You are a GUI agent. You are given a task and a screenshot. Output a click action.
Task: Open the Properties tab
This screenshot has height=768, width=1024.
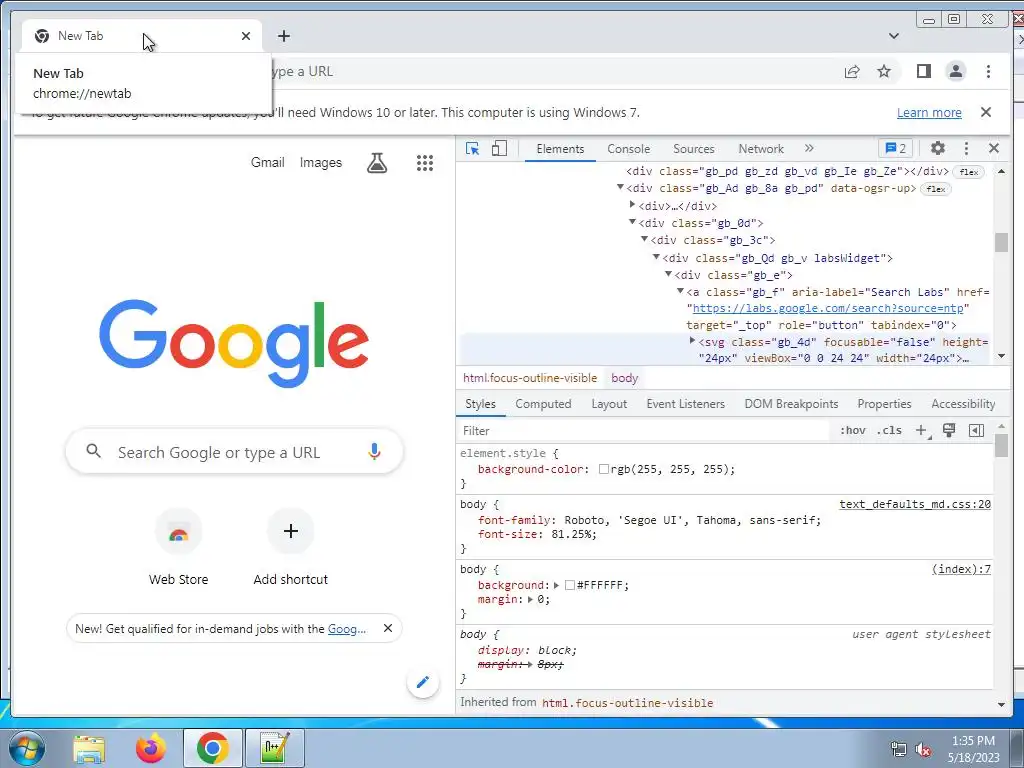(x=884, y=404)
